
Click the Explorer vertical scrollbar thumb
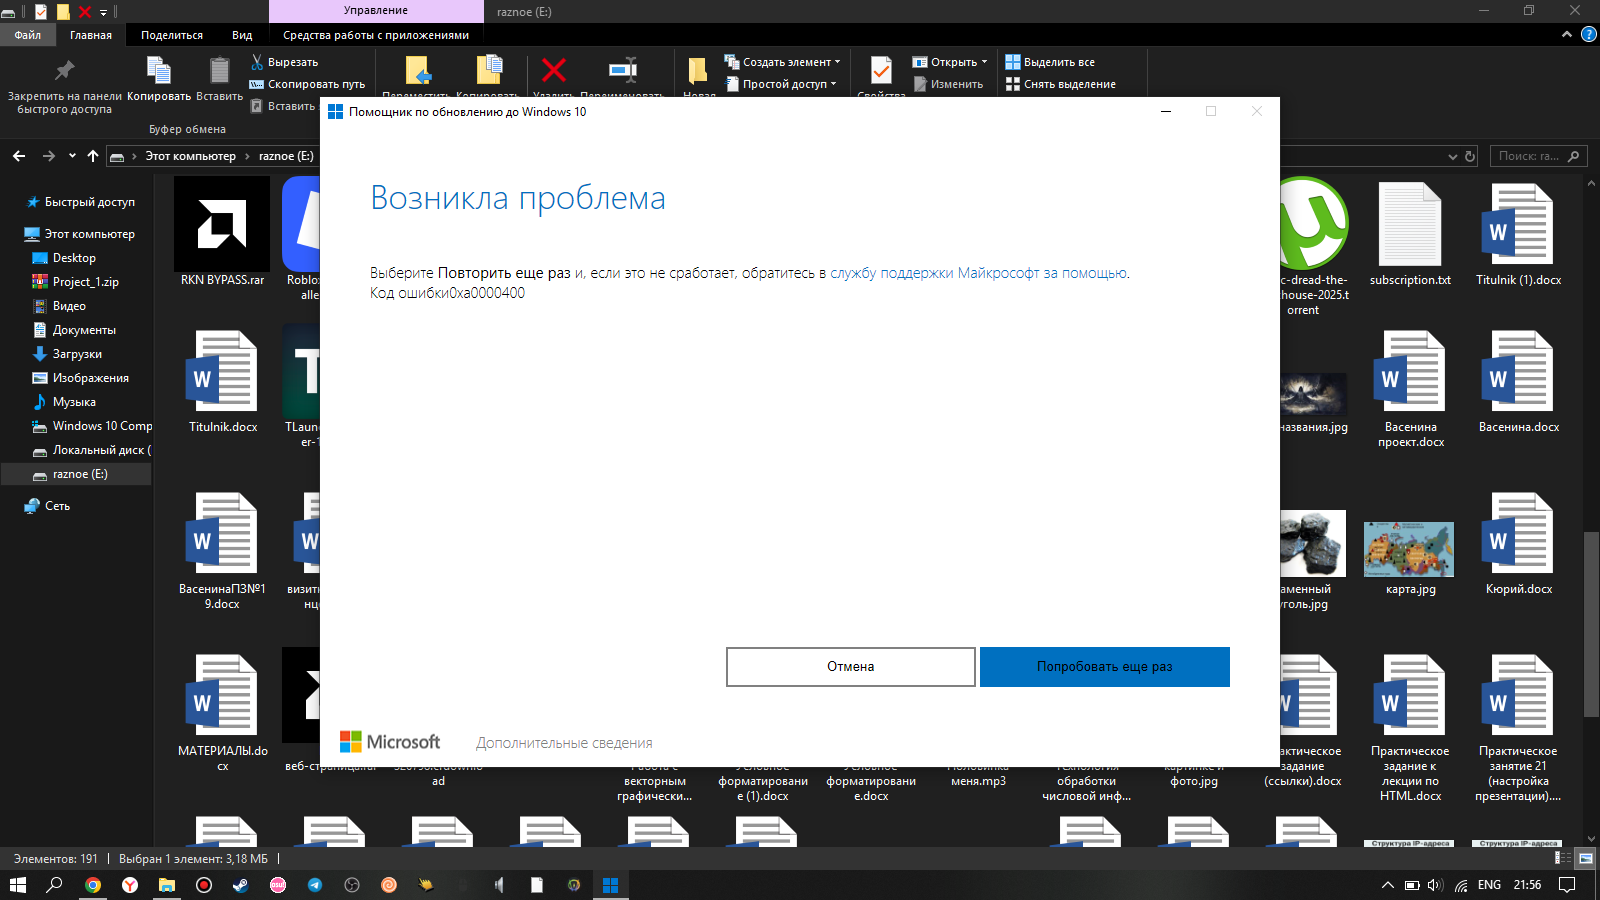tap(1591, 625)
